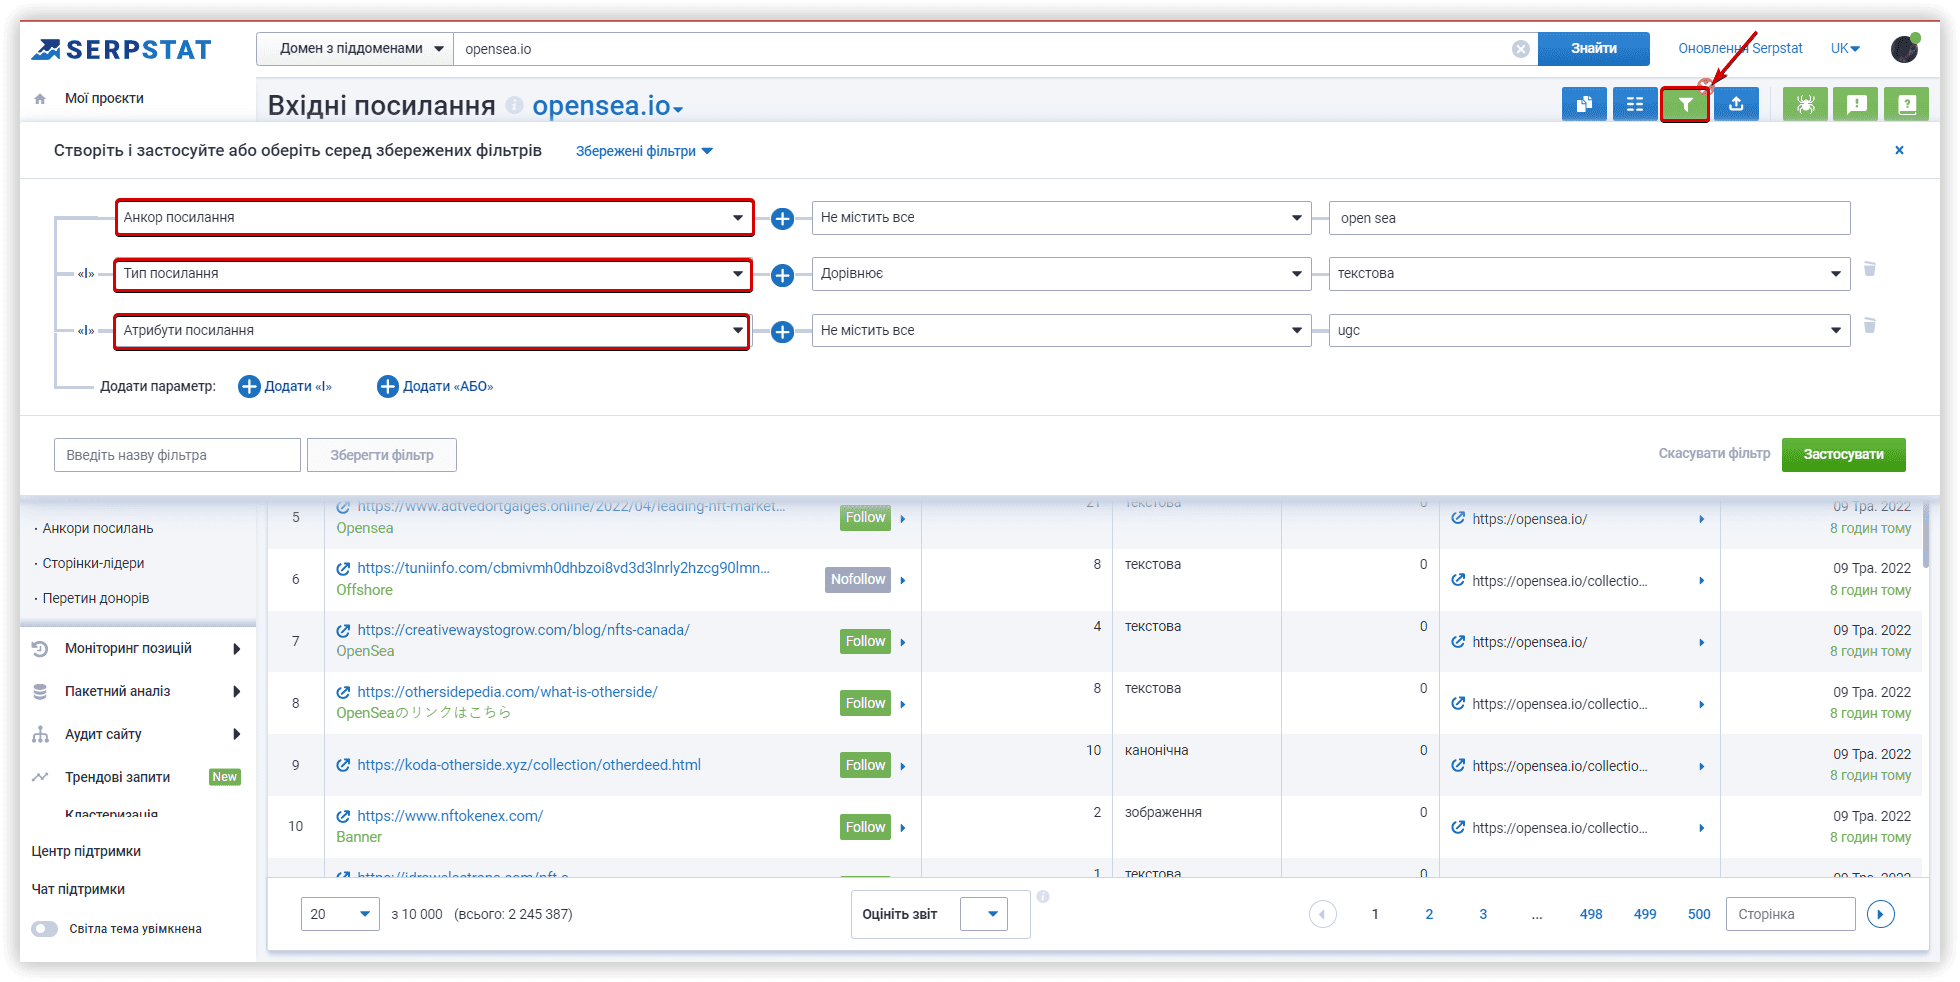Viewport: 1960px width, 982px height.
Task: Open Оцініть звіт rating dropdown
Action: [984, 914]
